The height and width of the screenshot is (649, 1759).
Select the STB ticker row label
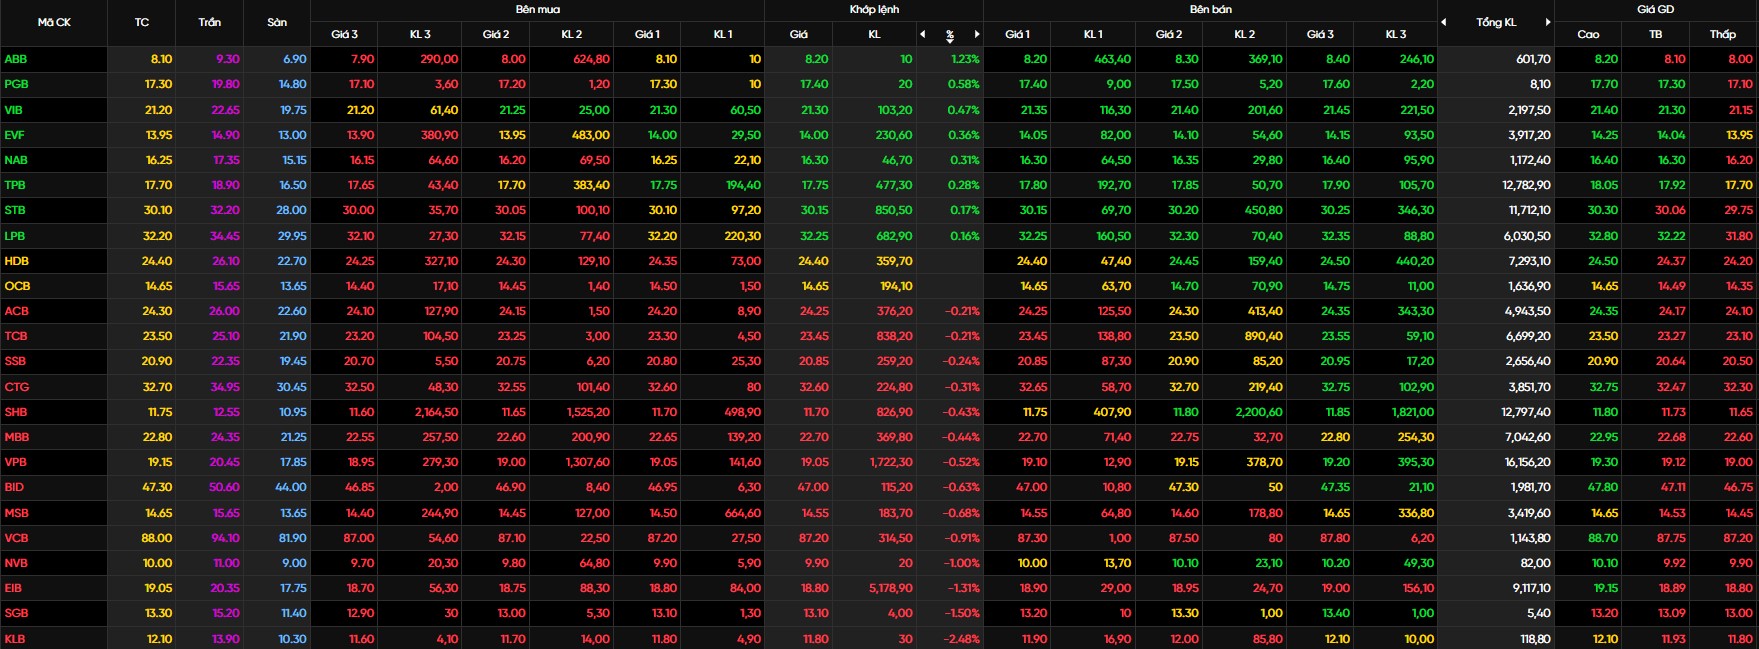pos(15,210)
